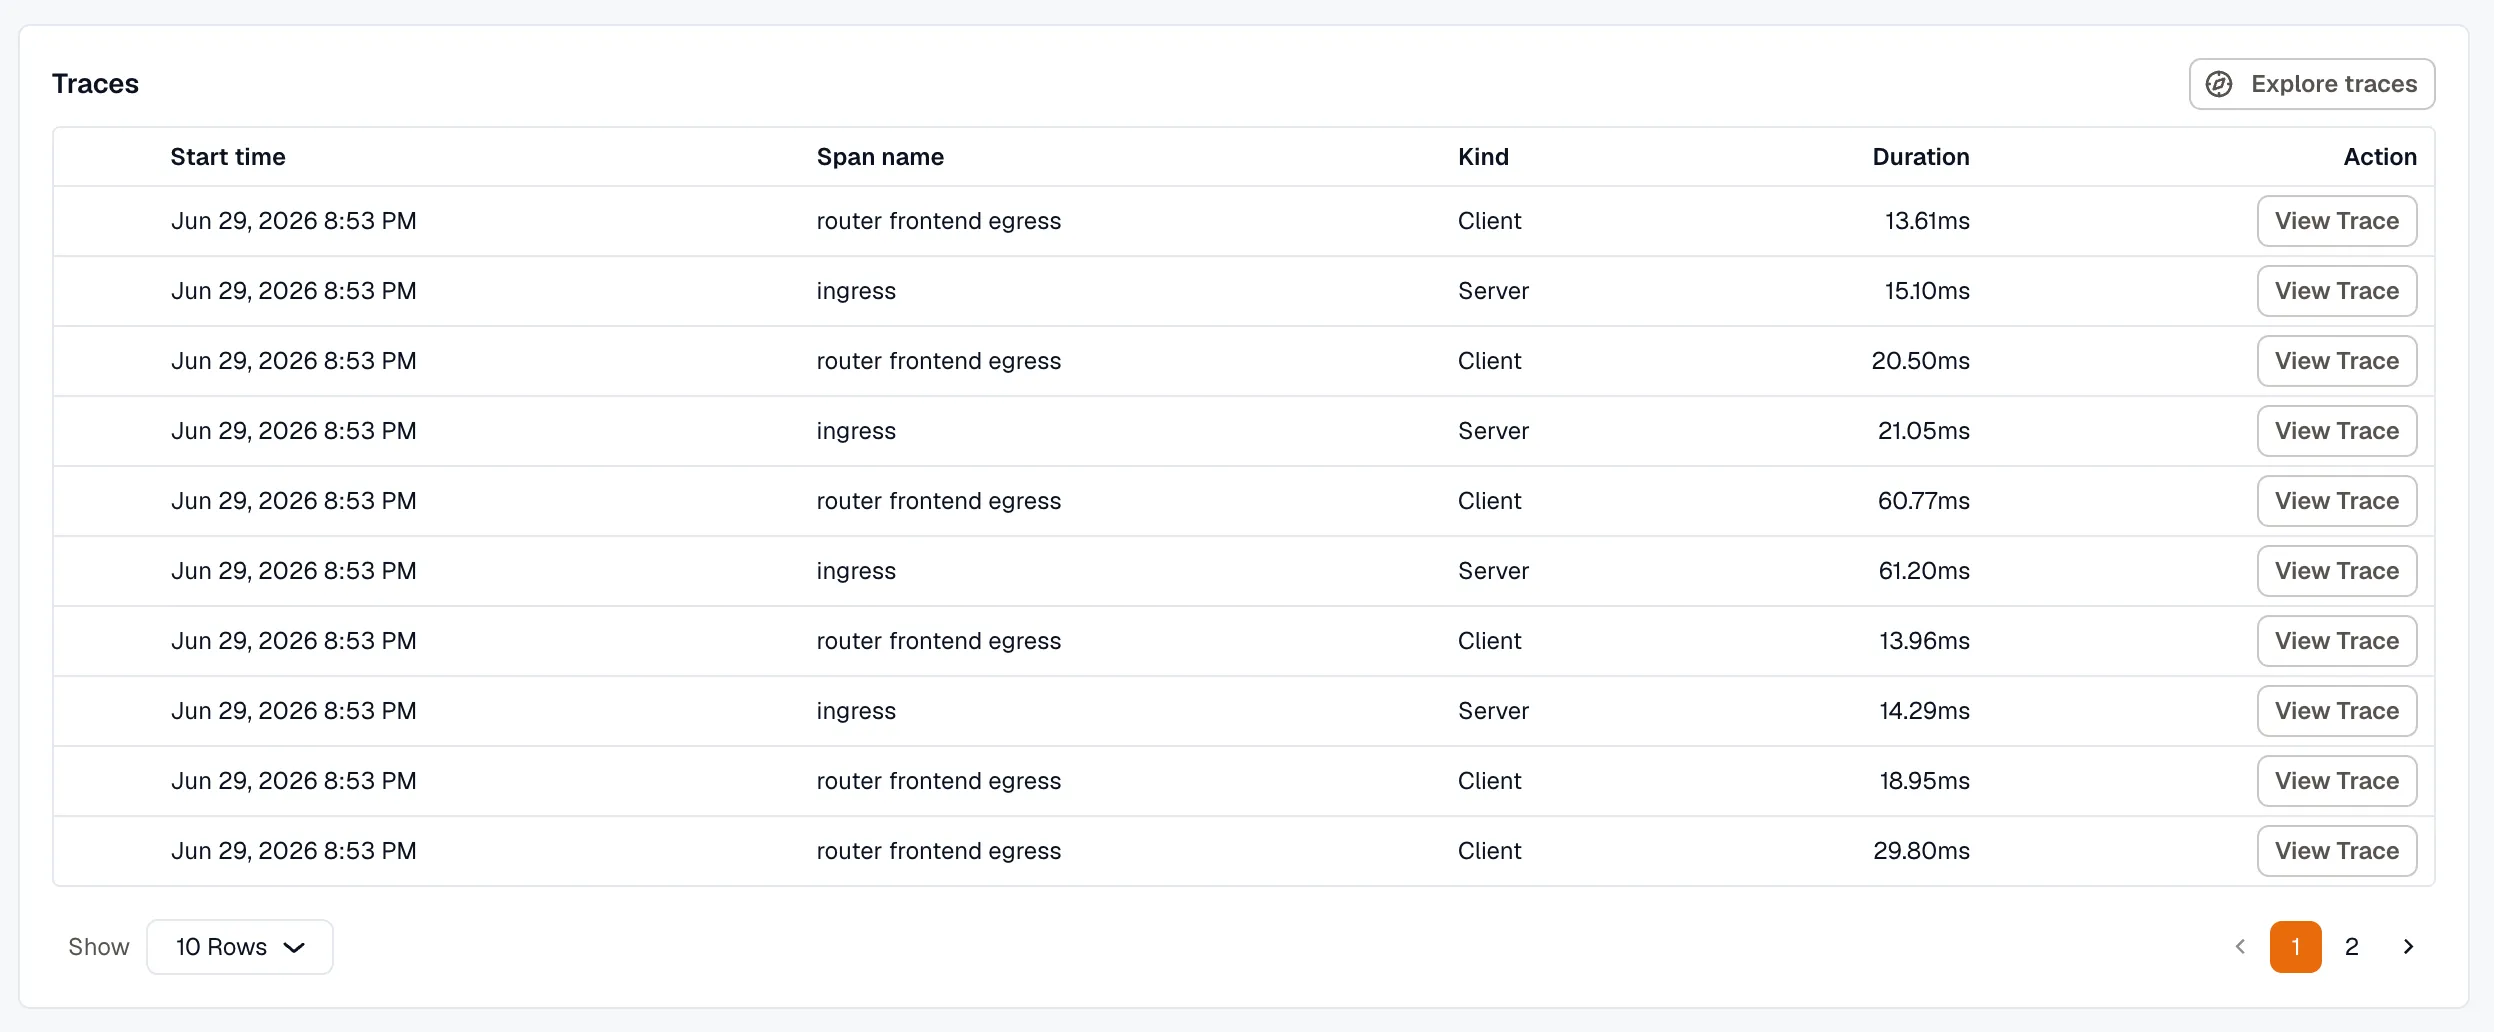2494x1032 pixels.
Task: View Trace for the 61.20ms ingress span
Action: click(2337, 571)
